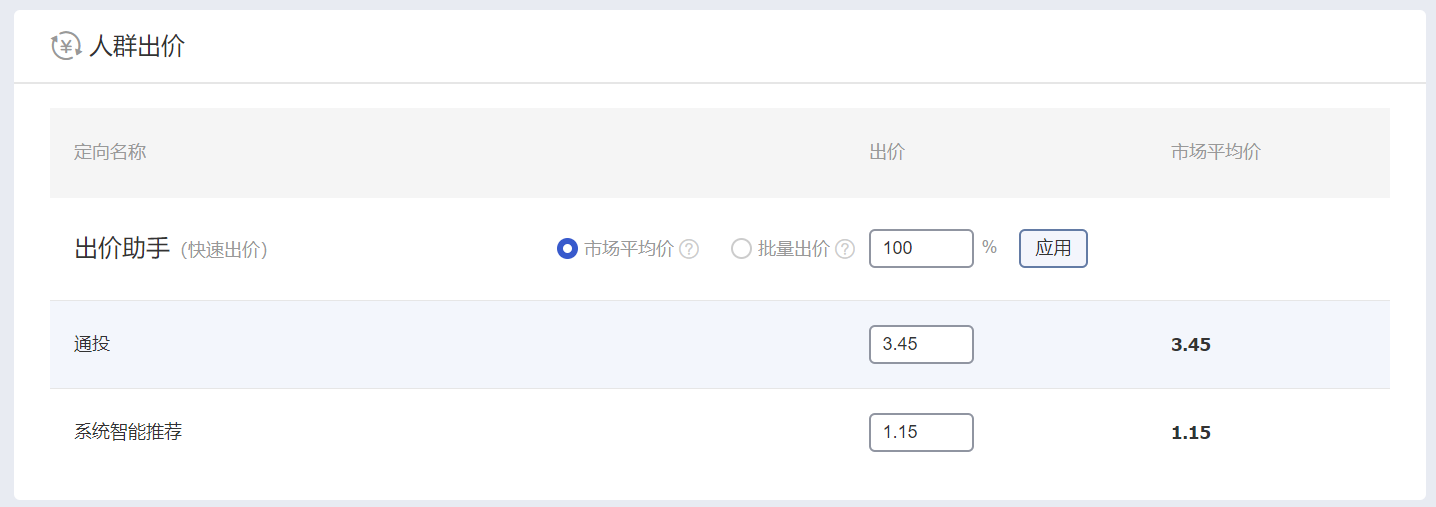
Task: Click the 市场平均价 column header
Action: [1216, 152]
